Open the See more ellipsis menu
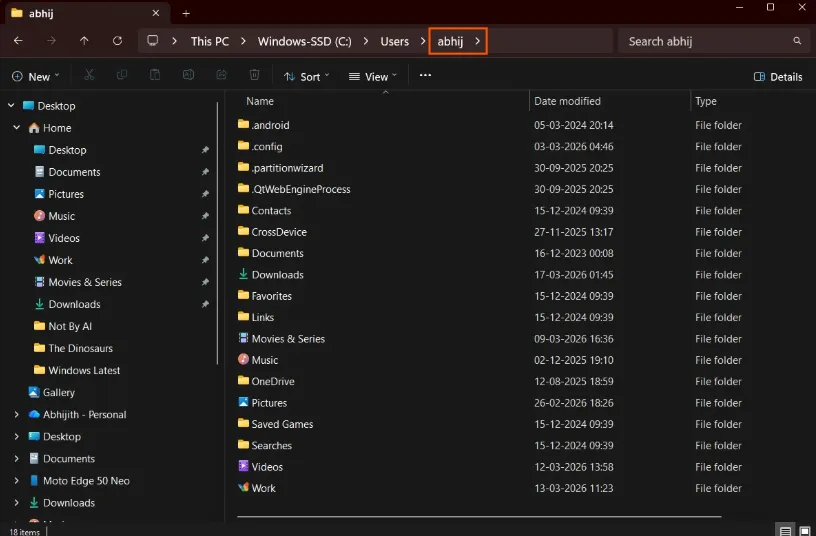Viewport: 816px width, 536px height. (425, 76)
